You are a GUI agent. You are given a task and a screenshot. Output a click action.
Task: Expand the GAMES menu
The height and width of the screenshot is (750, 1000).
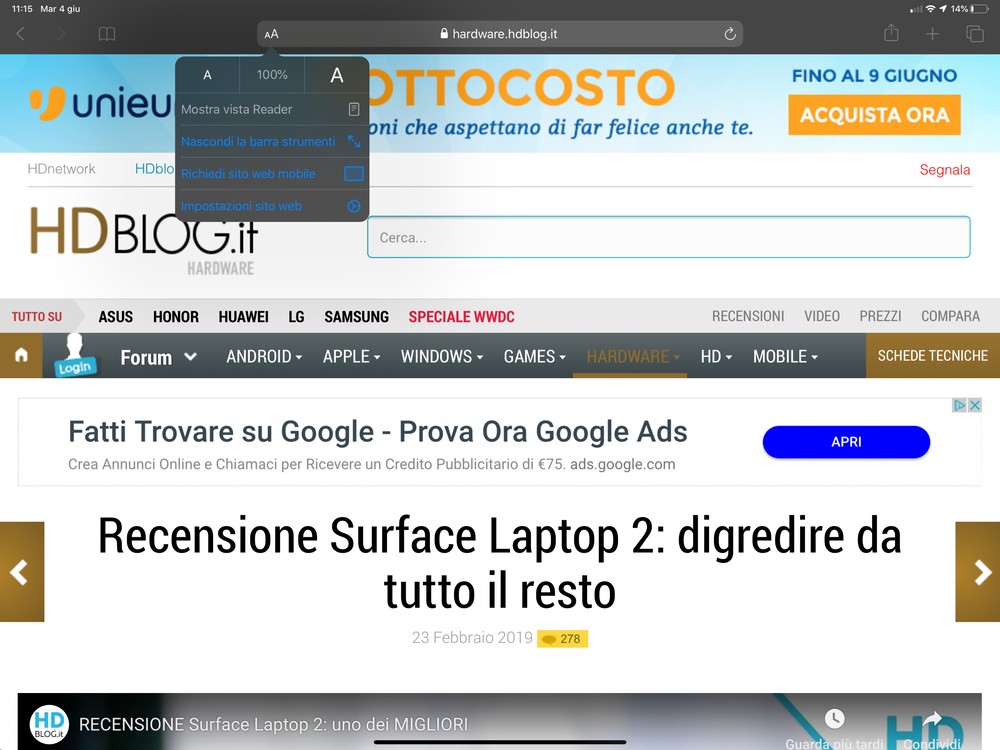tap(535, 357)
